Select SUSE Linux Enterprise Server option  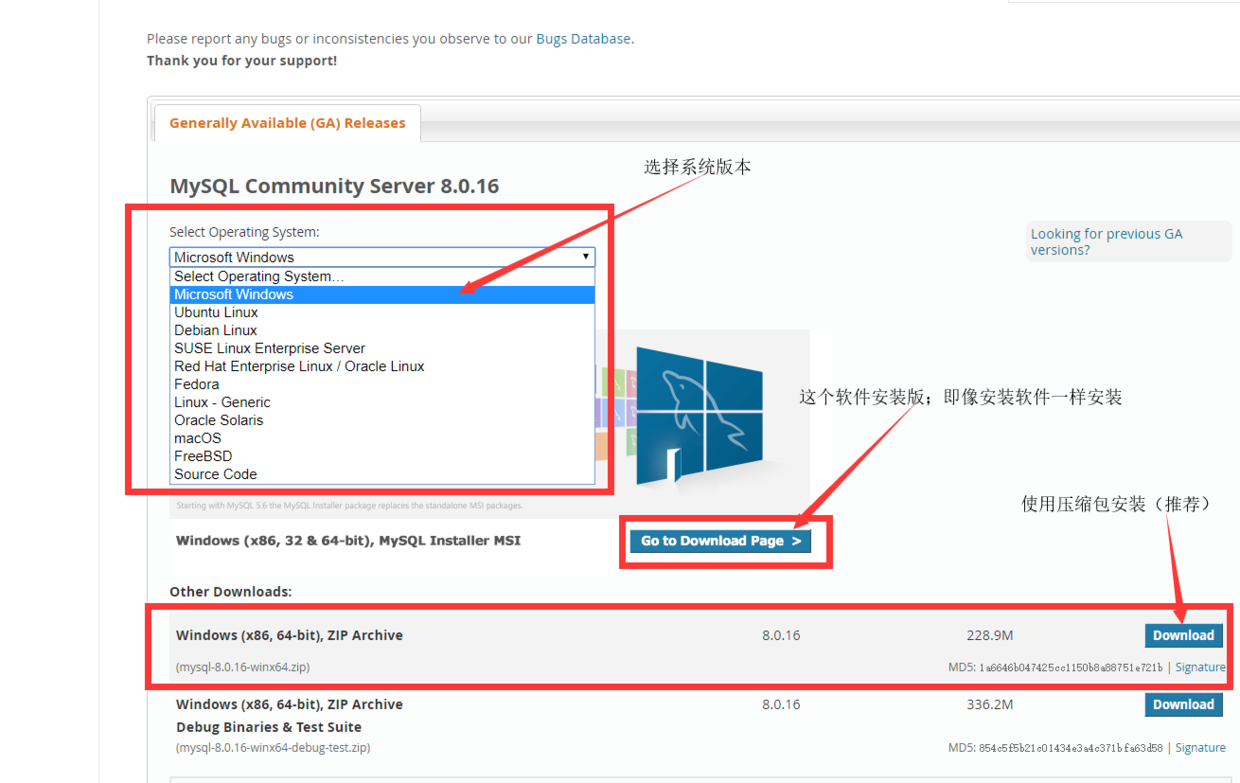(x=382, y=348)
